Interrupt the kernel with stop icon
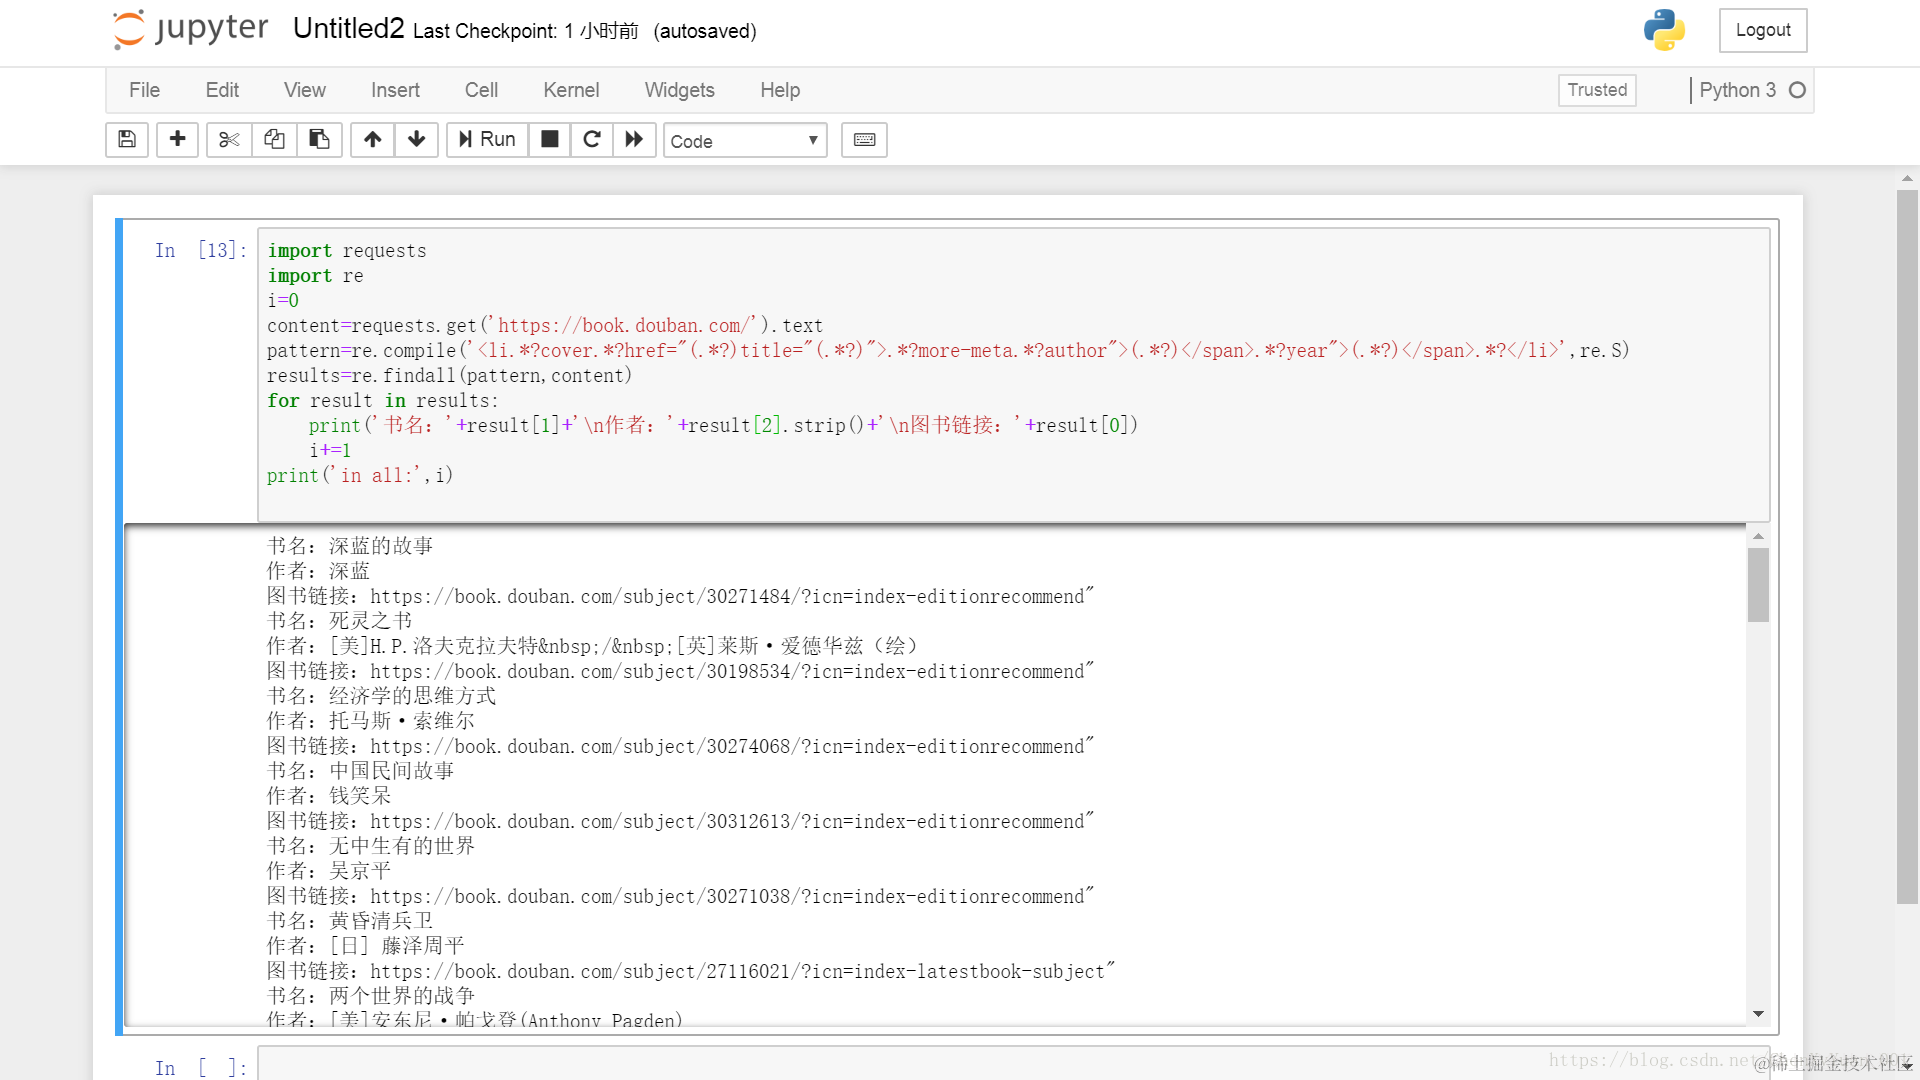This screenshot has height=1080, width=1920. (x=549, y=140)
